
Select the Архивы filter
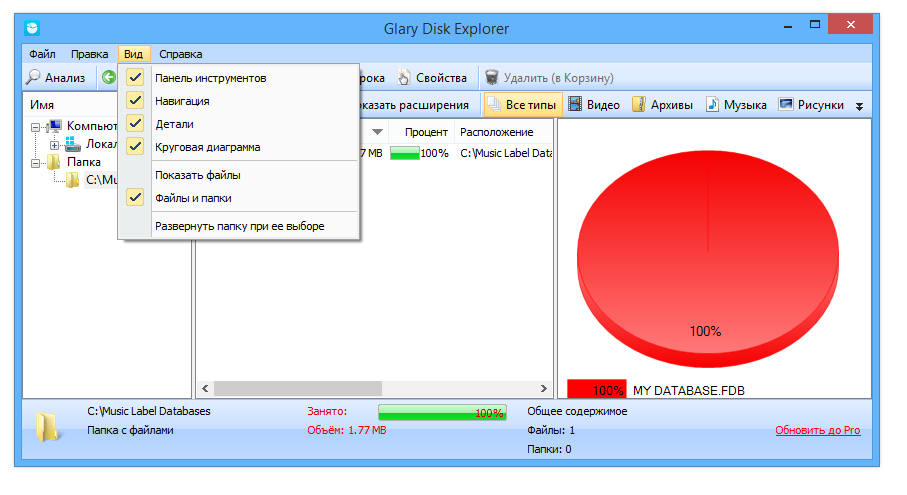[663, 105]
